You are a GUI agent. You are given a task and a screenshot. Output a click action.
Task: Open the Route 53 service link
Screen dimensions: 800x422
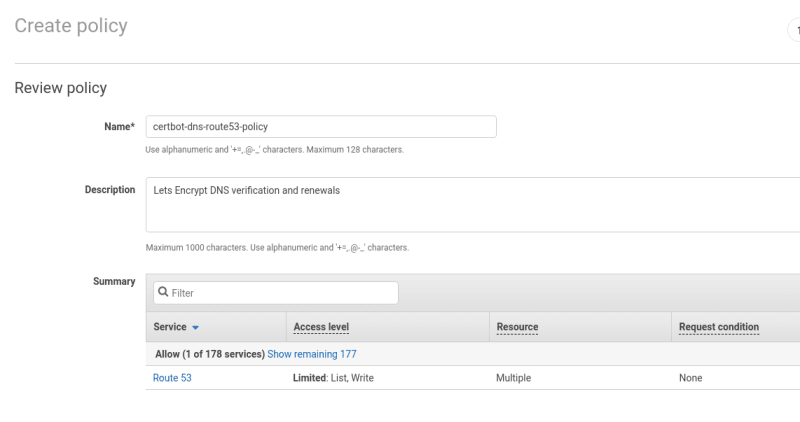pyautogui.click(x=172, y=378)
